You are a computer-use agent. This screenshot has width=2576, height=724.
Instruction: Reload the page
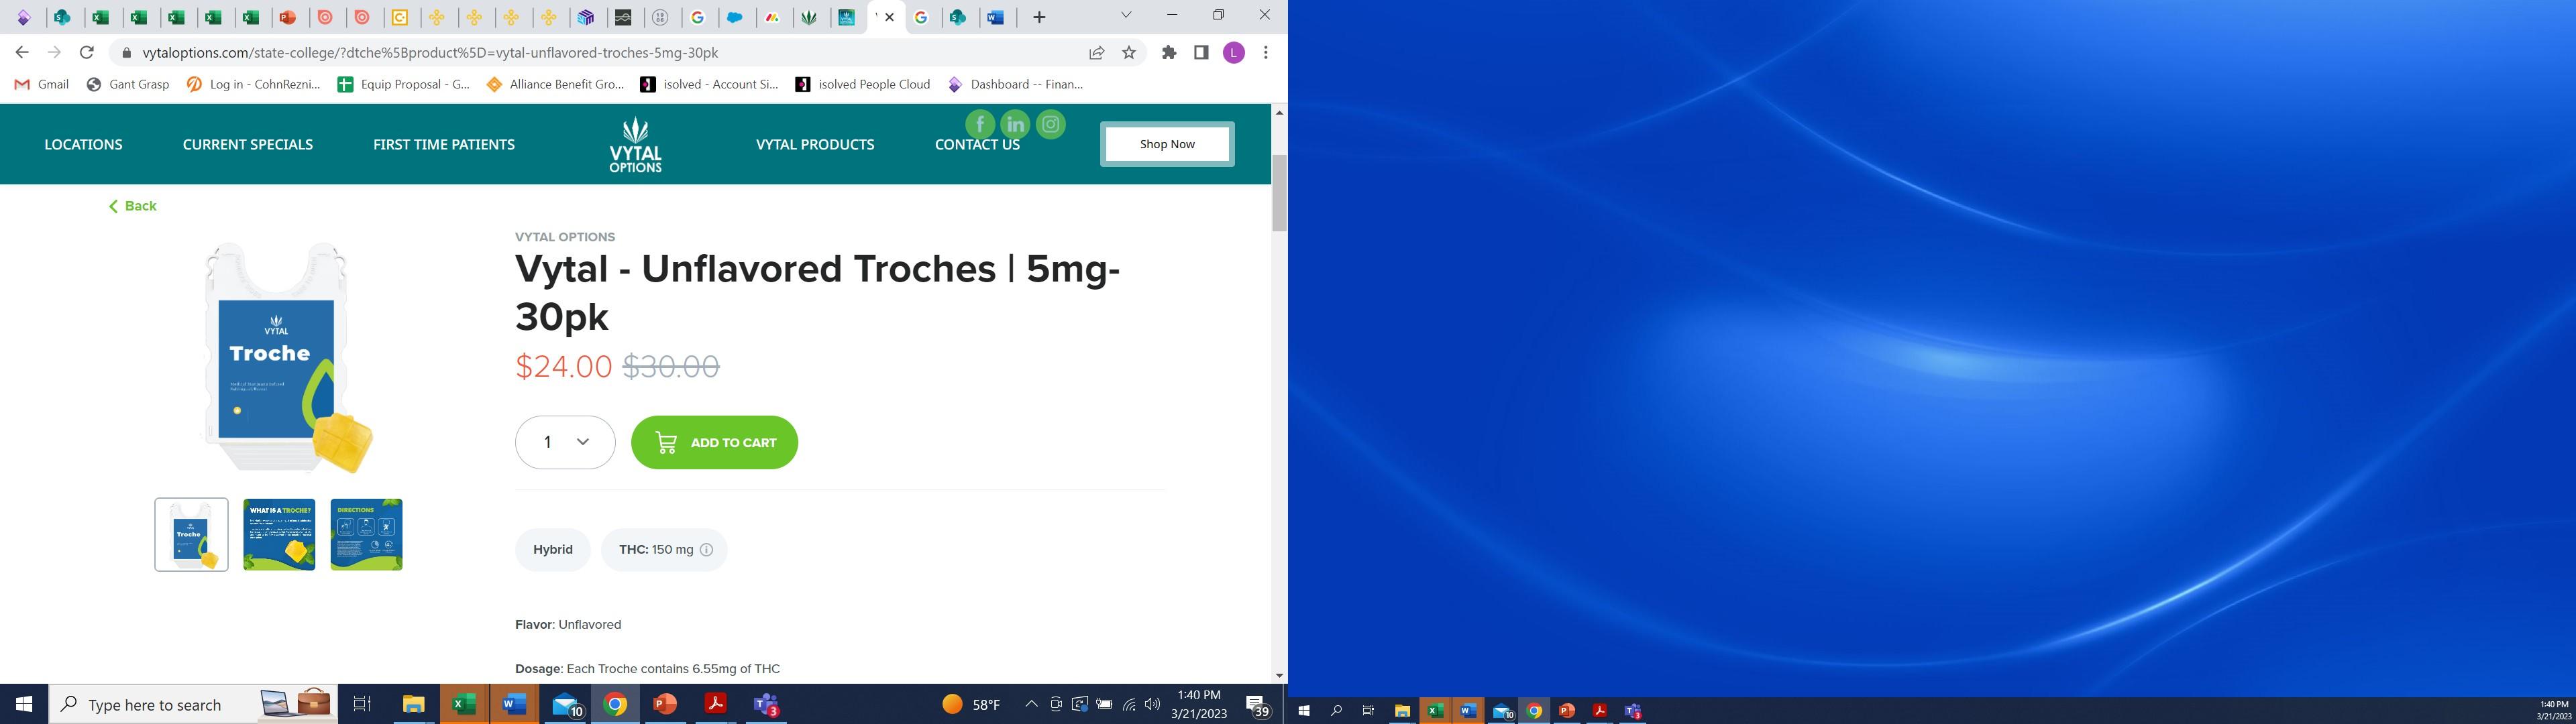pos(87,53)
